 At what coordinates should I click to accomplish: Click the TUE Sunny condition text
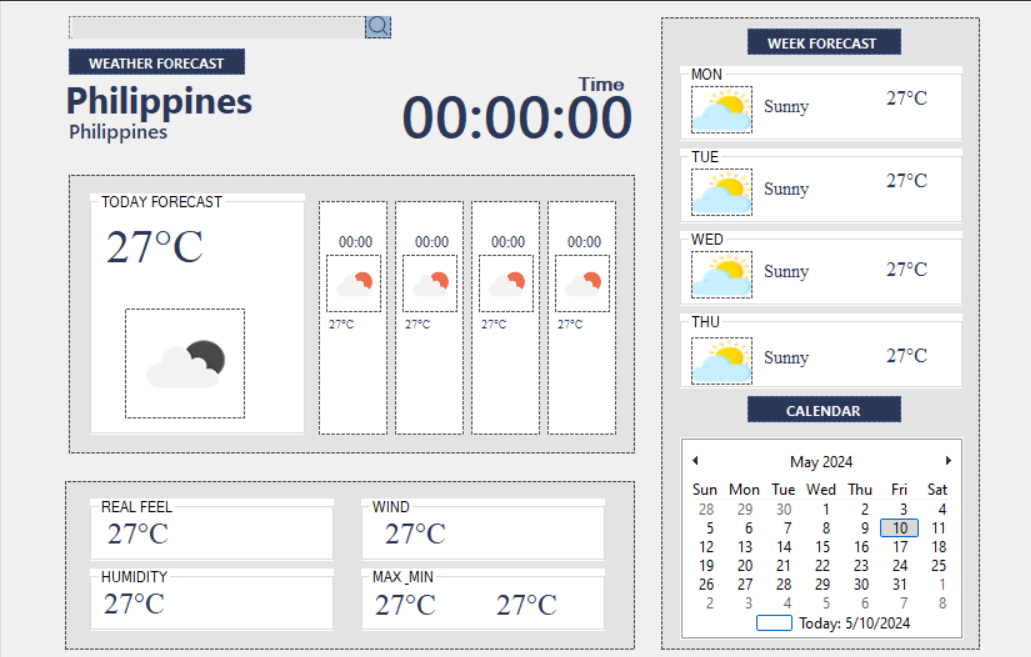coord(786,189)
